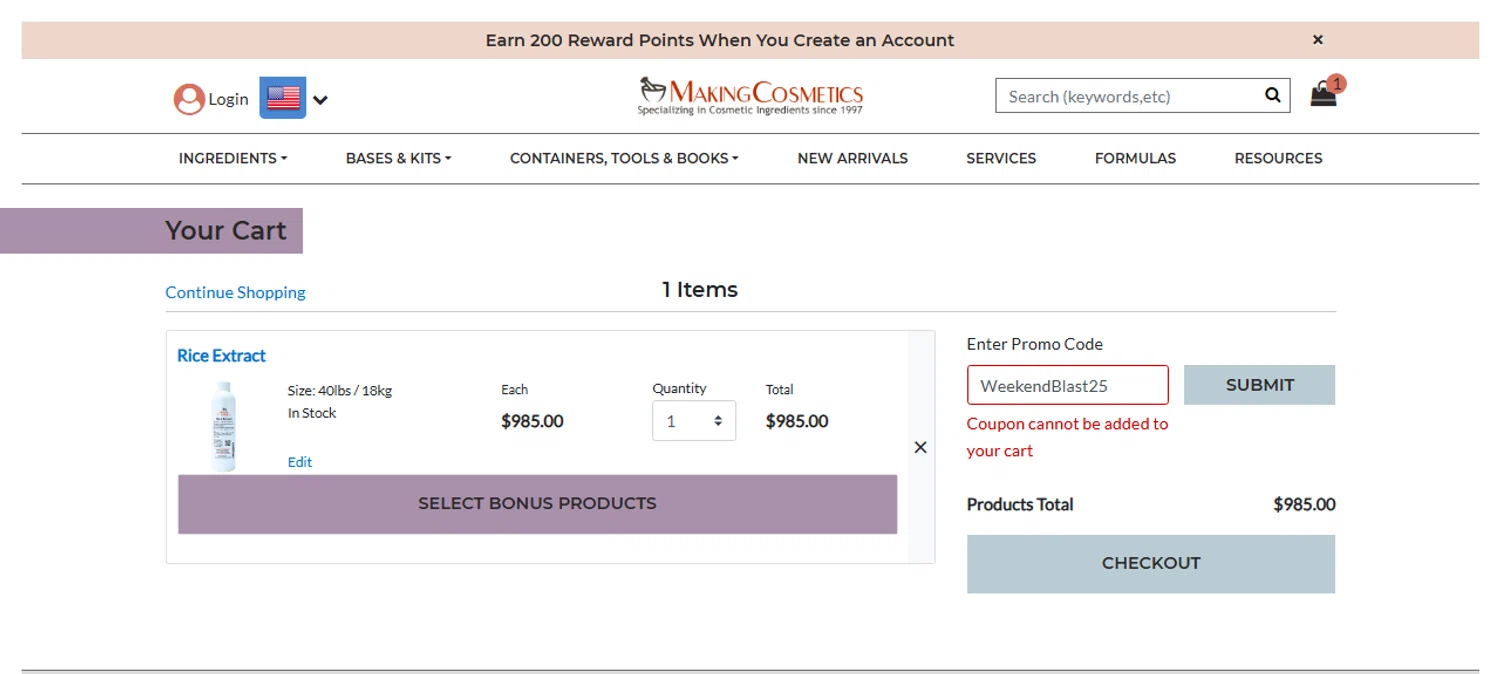Click the 'In Stock' status text
This screenshot has height=674, width=1500.
coord(312,413)
